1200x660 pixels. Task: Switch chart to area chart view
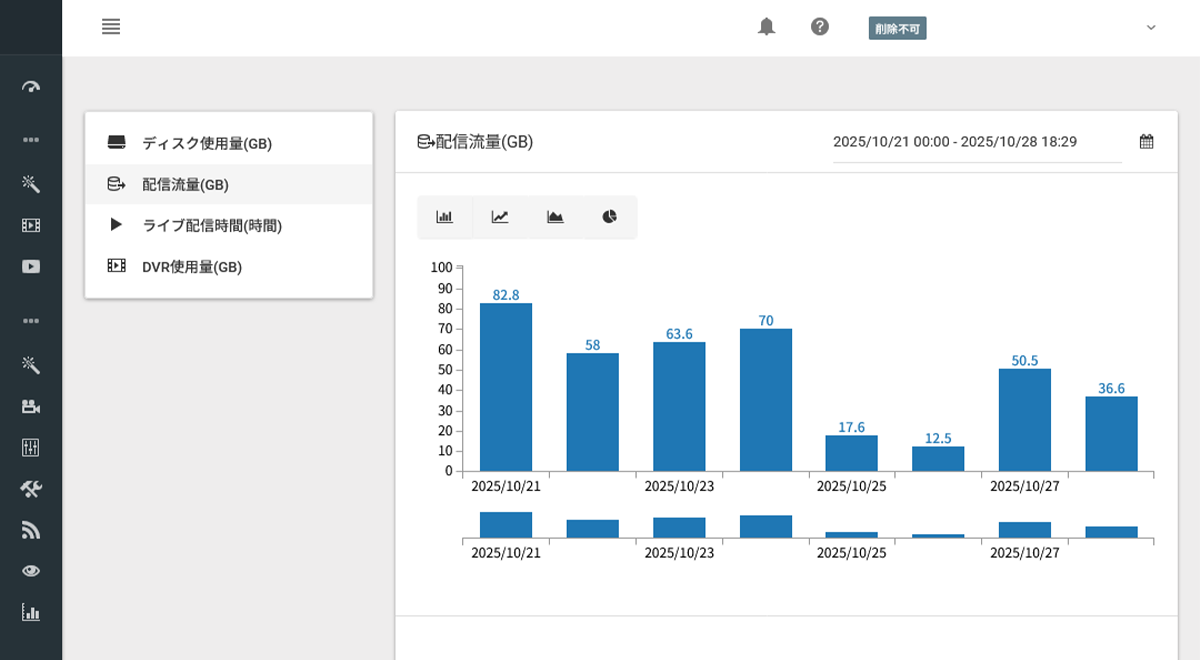point(555,217)
